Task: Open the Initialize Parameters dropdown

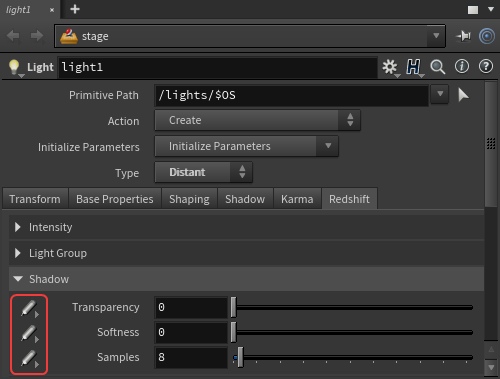Action: (246, 146)
